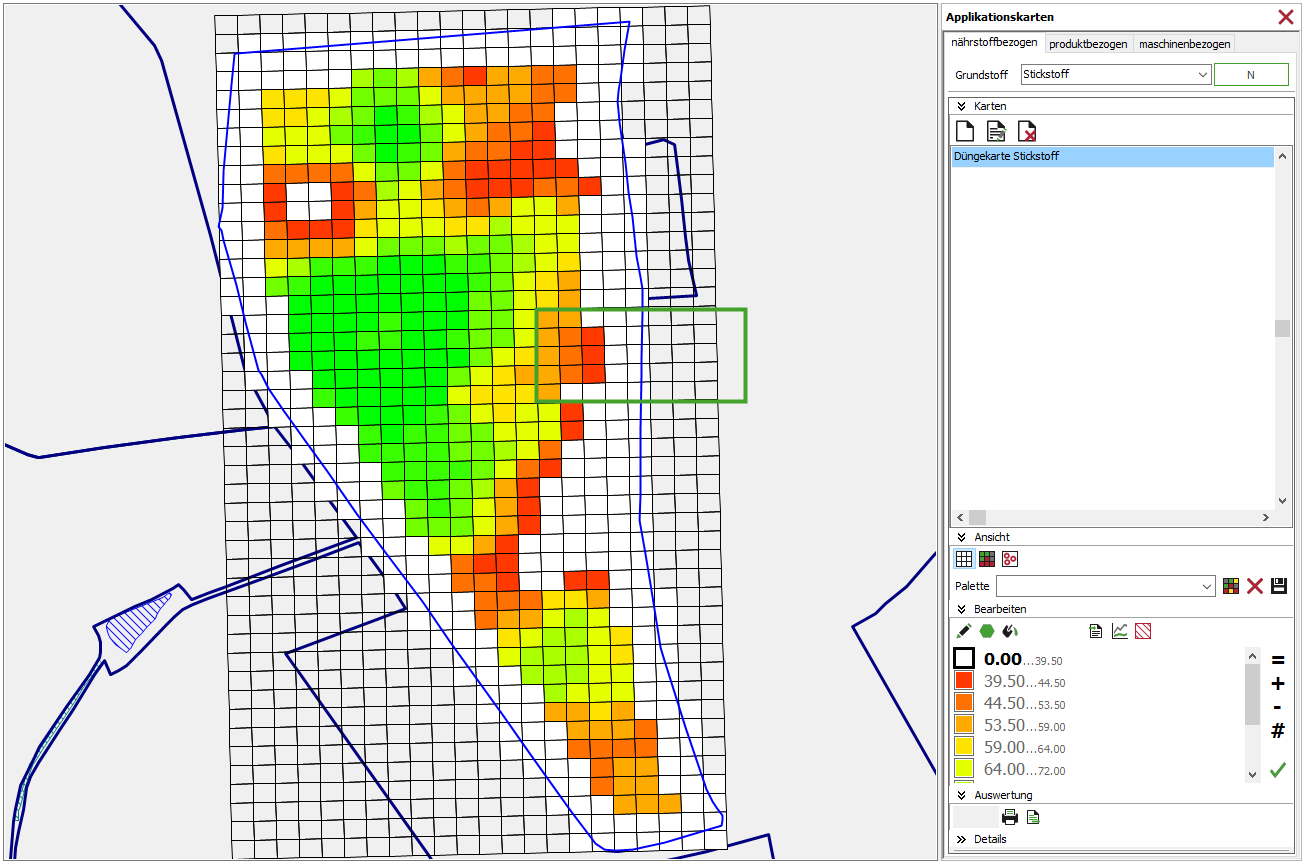
Task: Click the delete map icon with red X
Action: pyautogui.click(x=1026, y=131)
